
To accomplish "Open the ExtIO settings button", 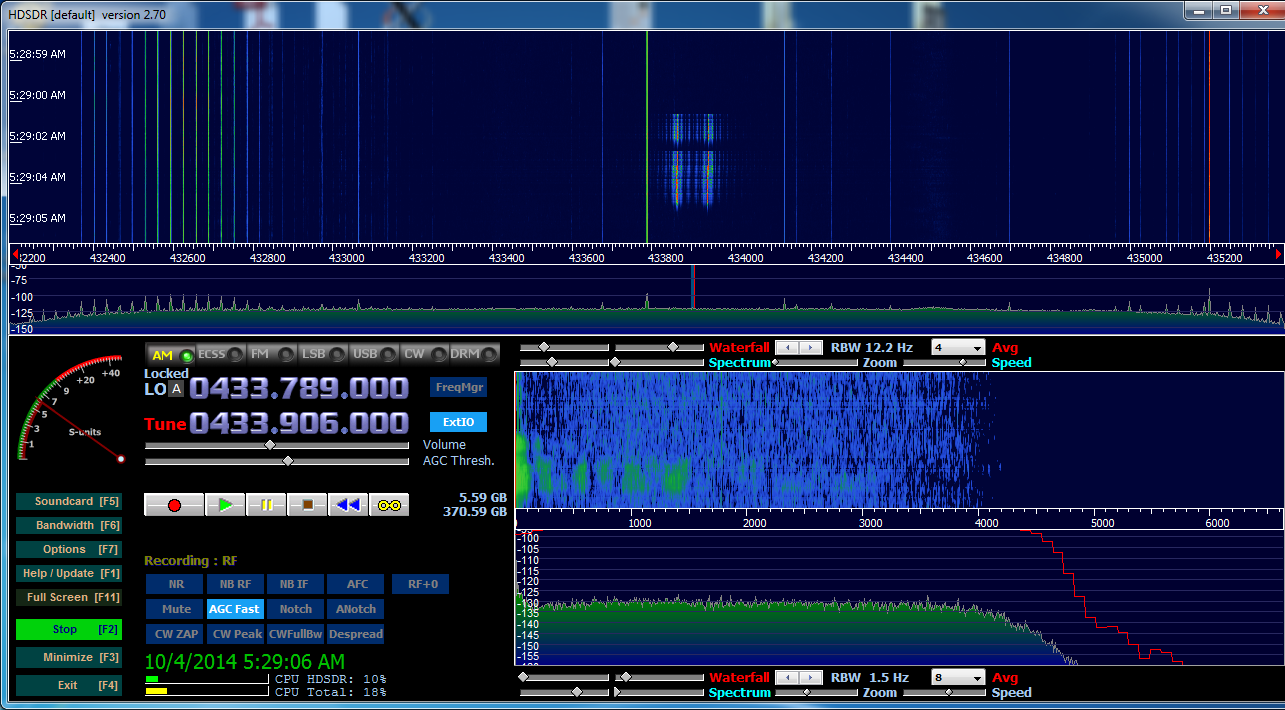I will click(458, 422).
